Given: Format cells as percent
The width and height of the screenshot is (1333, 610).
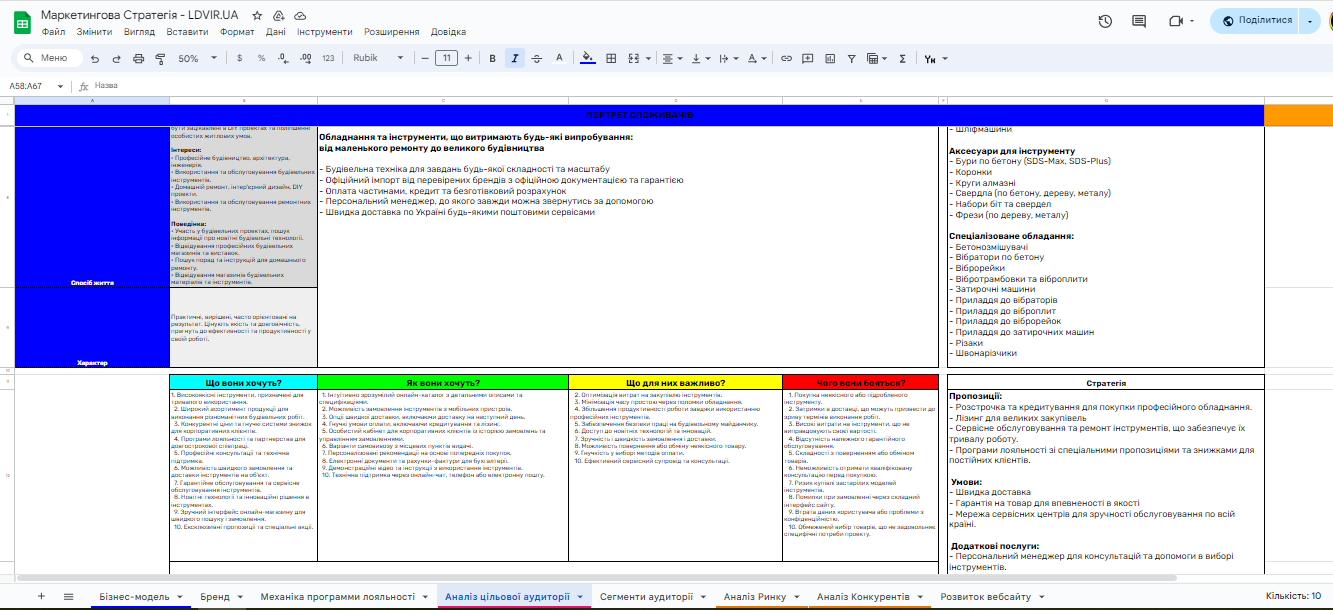Looking at the screenshot, I should [x=261, y=58].
